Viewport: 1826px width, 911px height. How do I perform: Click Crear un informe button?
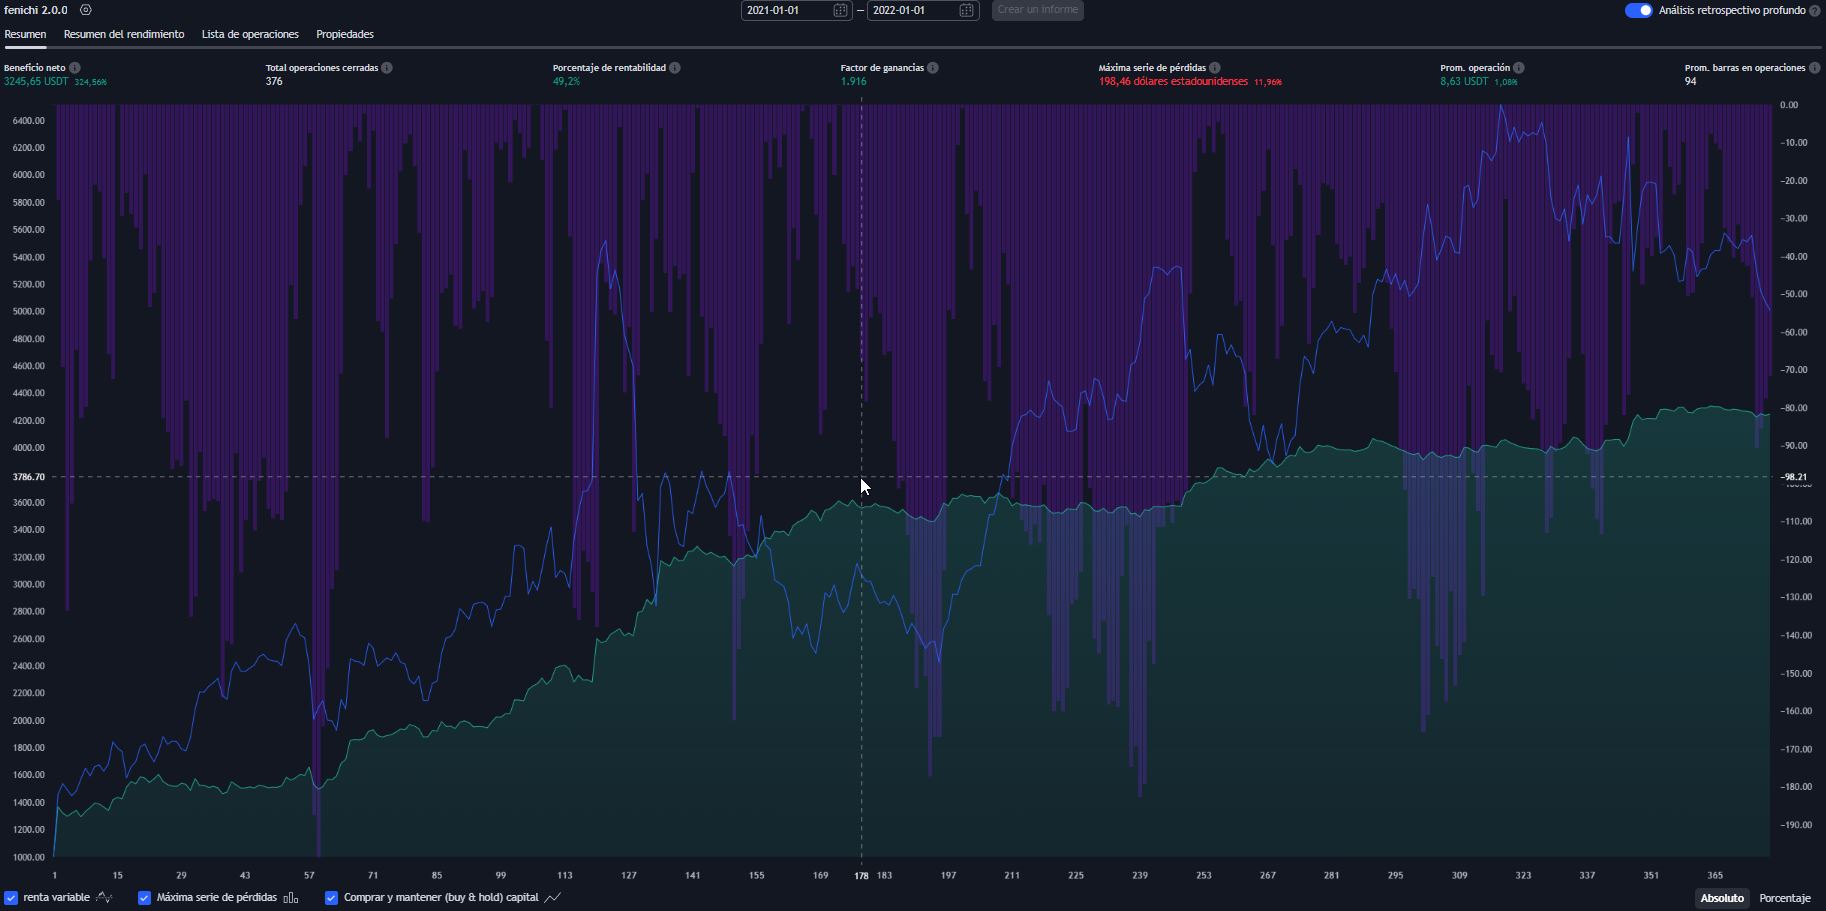[x=1038, y=10]
